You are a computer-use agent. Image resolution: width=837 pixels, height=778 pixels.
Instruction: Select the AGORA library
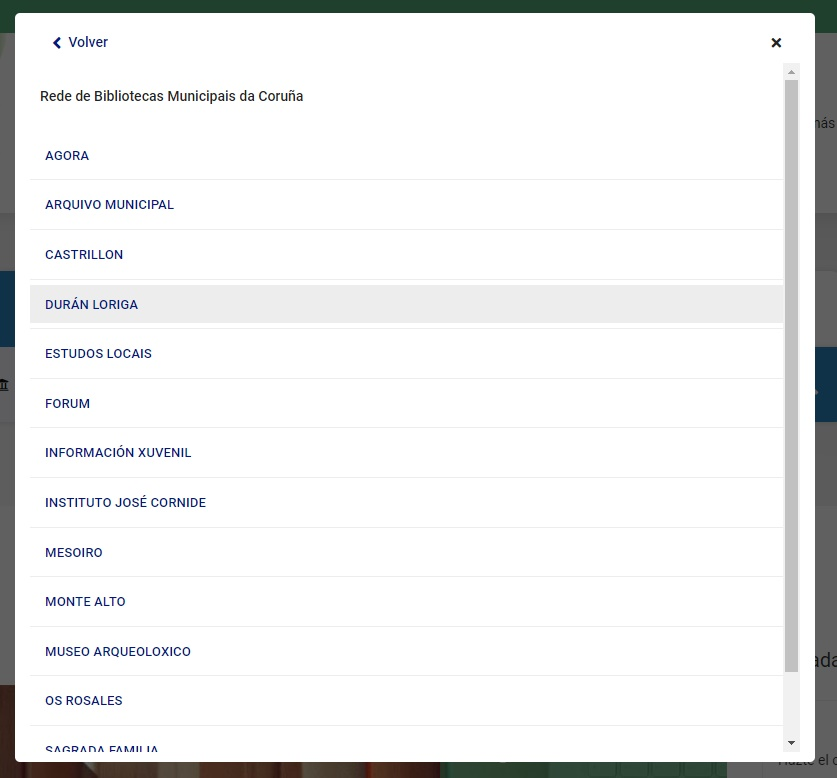67,156
